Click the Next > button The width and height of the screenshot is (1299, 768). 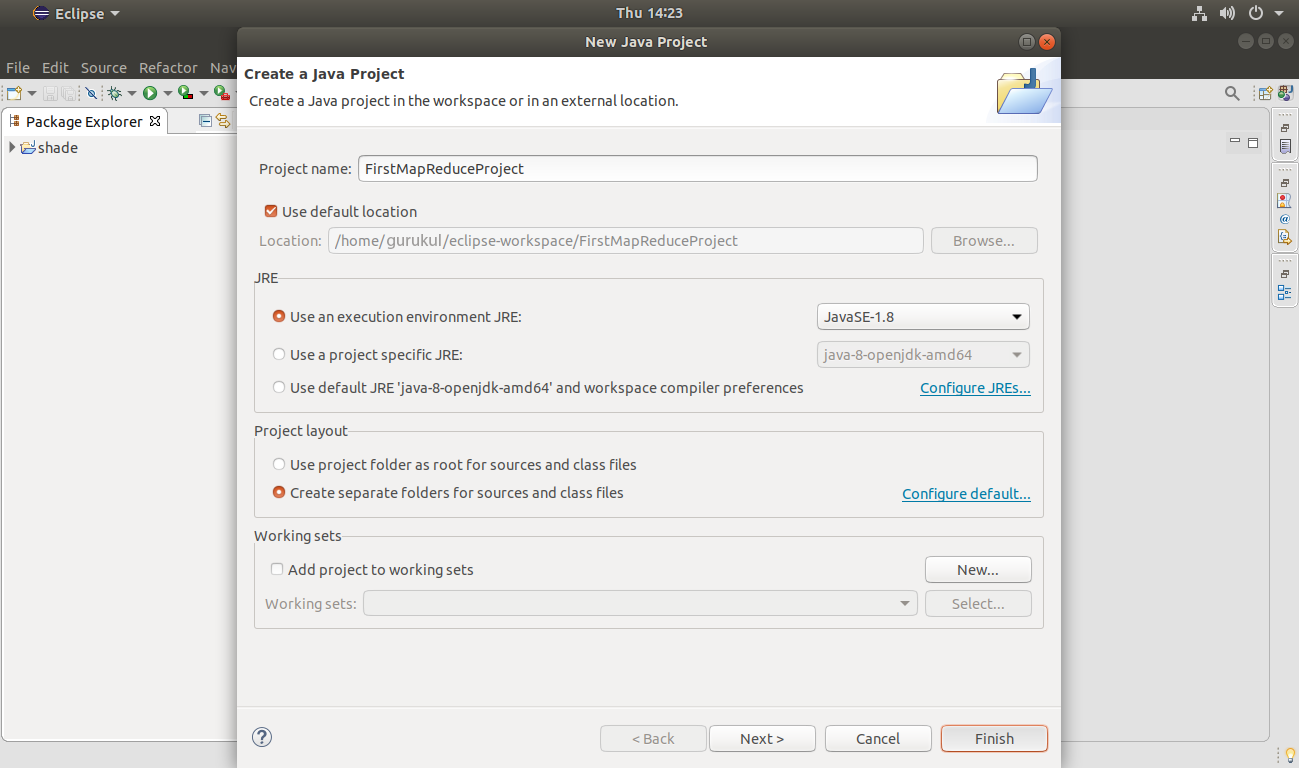point(762,738)
